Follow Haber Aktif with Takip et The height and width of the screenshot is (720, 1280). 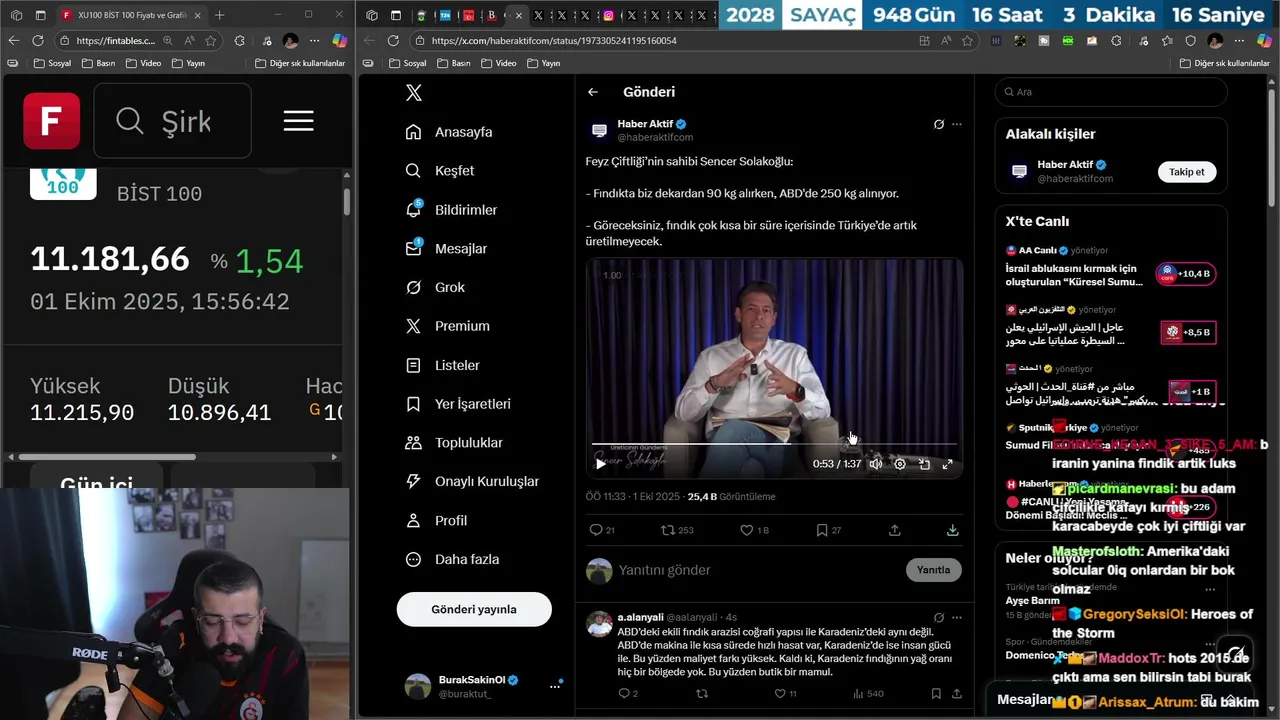click(1187, 172)
